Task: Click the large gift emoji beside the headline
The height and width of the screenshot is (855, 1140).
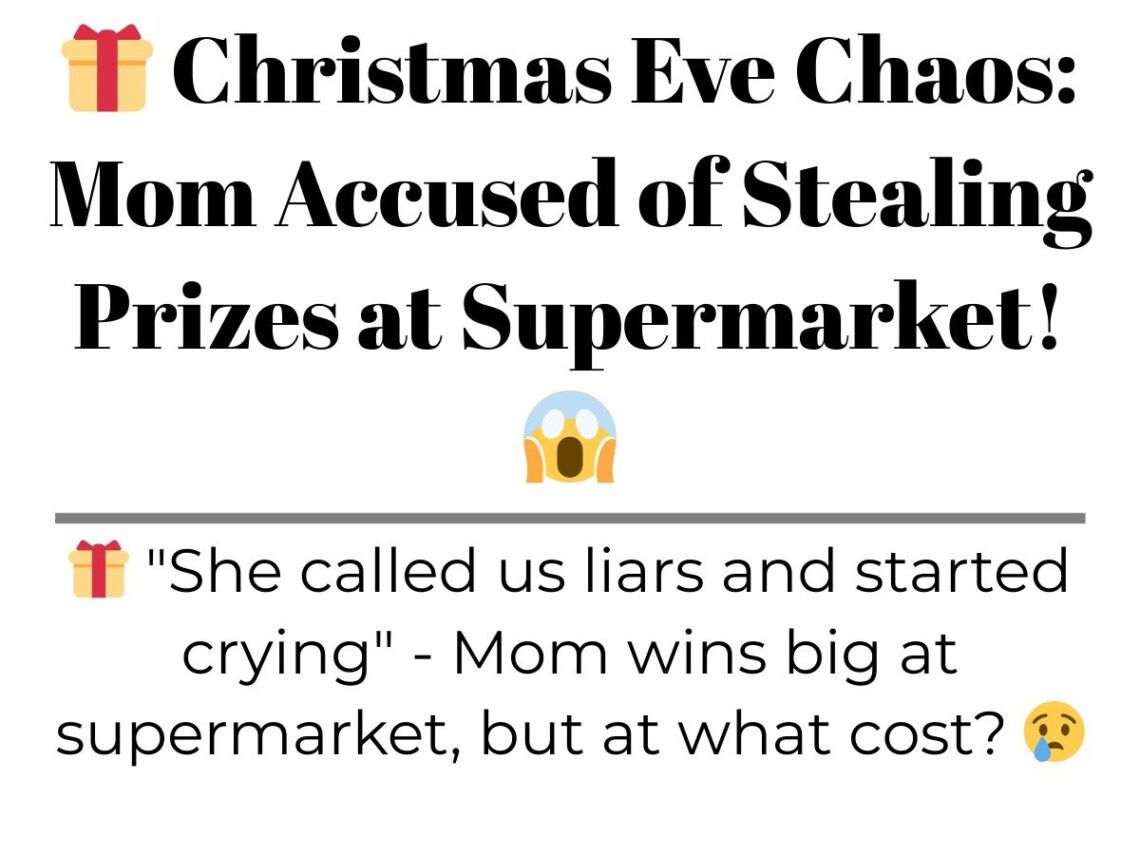Action: (107, 68)
